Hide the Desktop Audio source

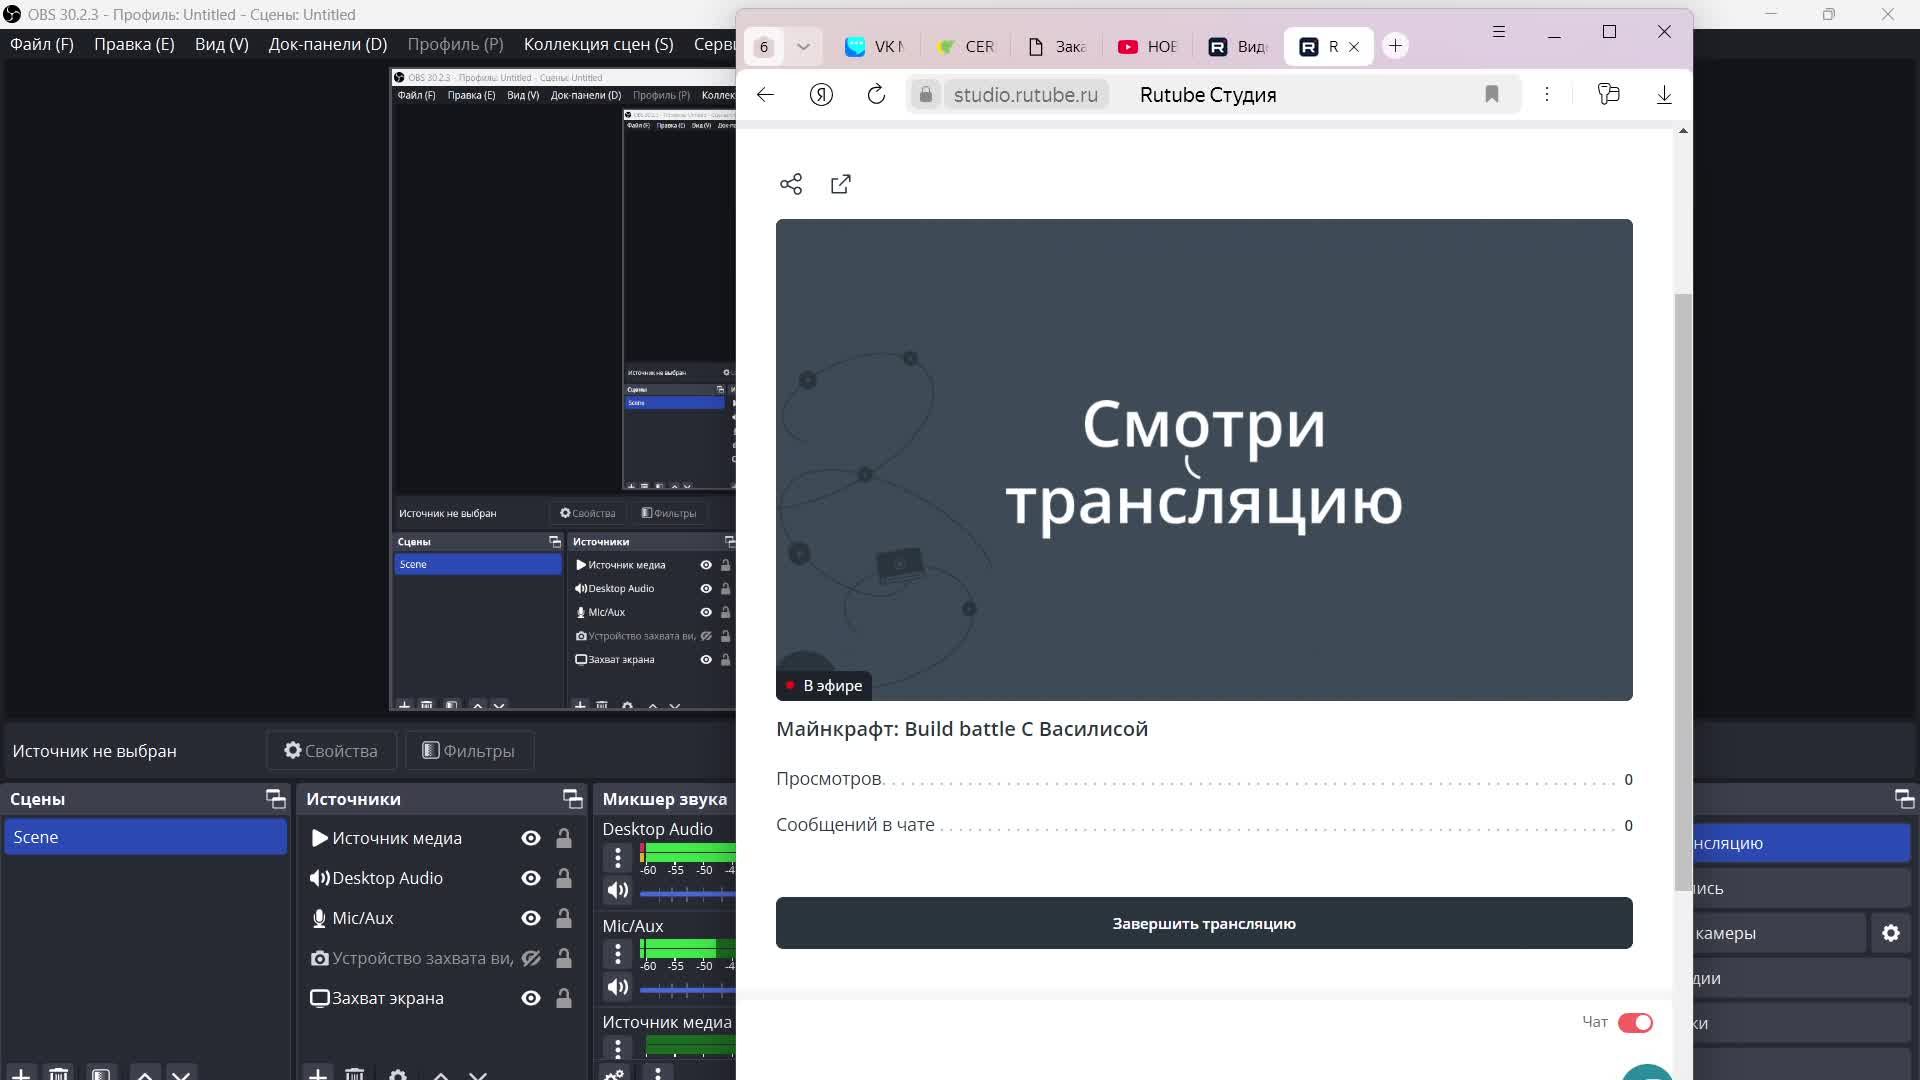tap(531, 878)
